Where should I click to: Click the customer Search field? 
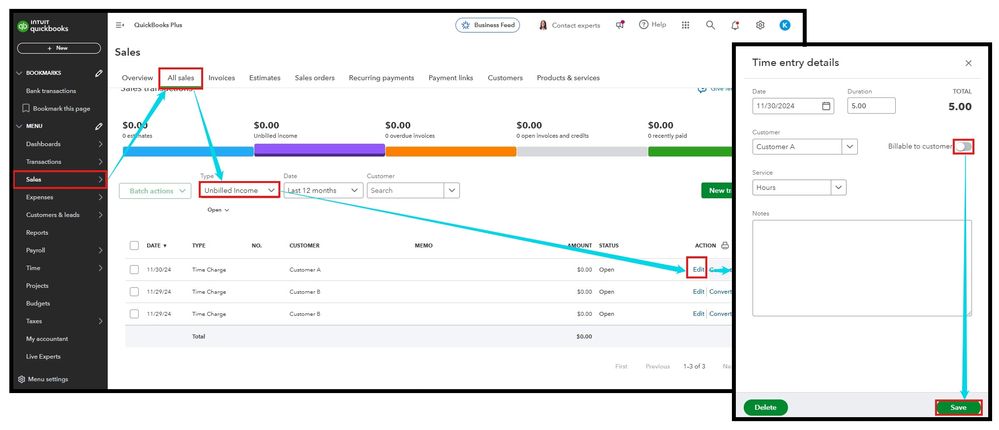coord(406,190)
